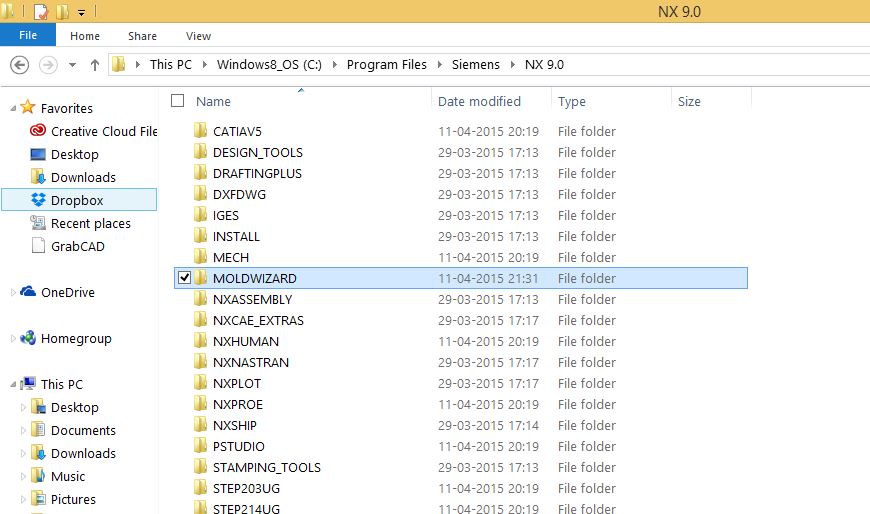Select the DESIGN_TOOLS folder icon
This screenshot has width=870, height=514.
200,152
